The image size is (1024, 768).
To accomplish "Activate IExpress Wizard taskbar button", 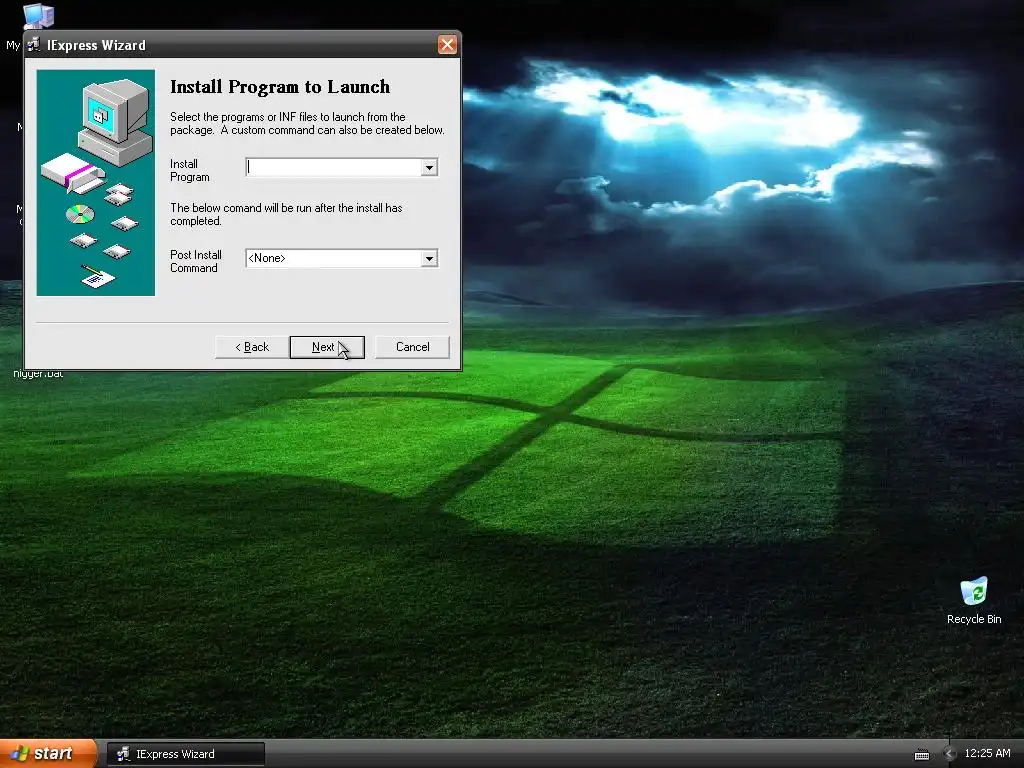I will pos(185,754).
